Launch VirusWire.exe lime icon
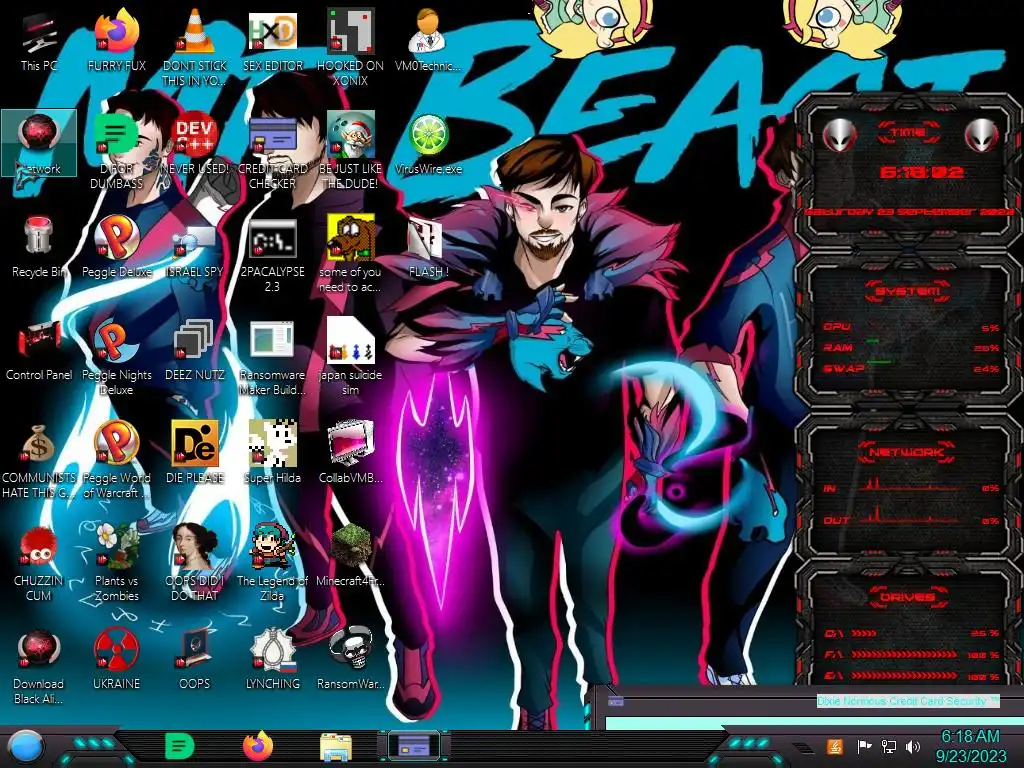Viewport: 1024px width, 768px height. coord(428,144)
